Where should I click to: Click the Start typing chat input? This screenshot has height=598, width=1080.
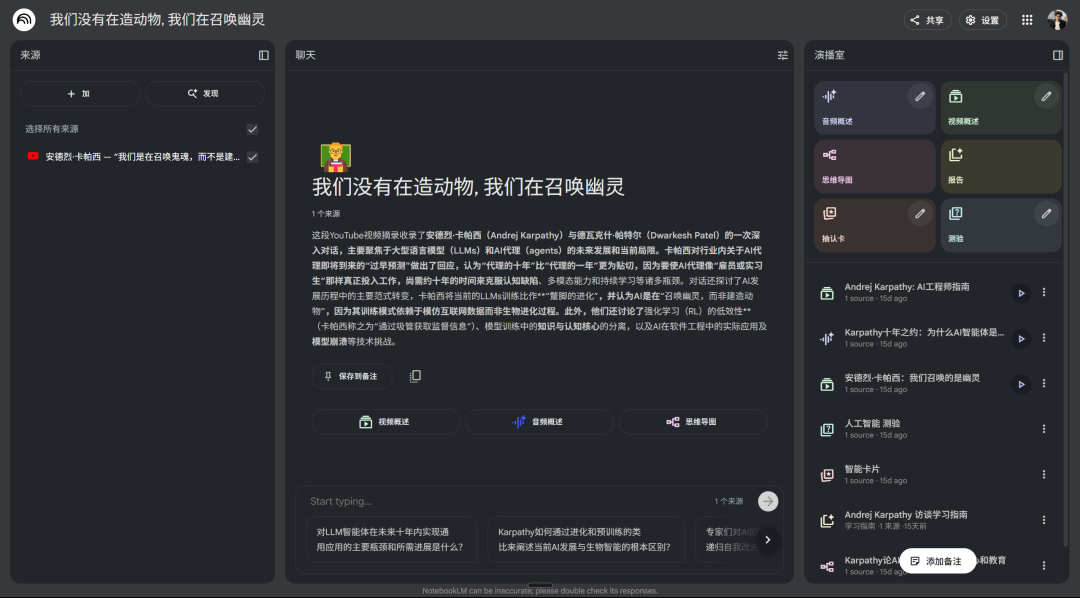(x=506, y=501)
